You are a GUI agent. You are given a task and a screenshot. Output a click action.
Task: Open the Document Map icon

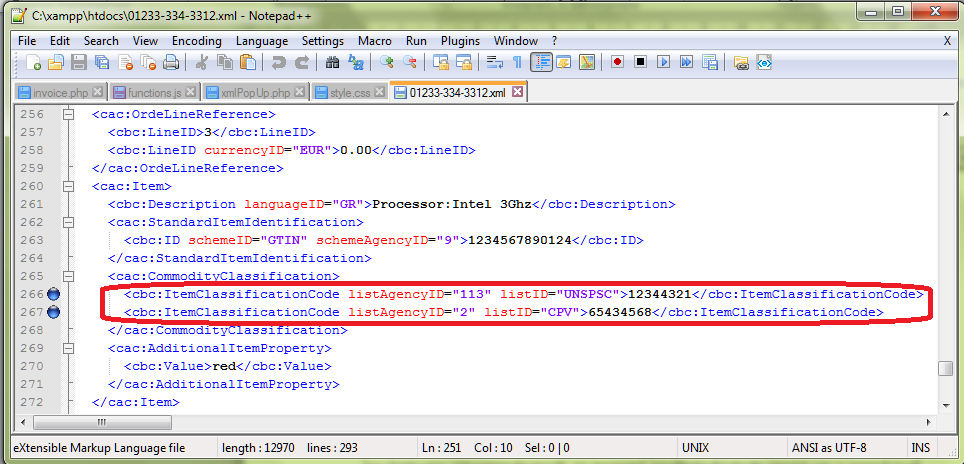click(x=587, y=62)
